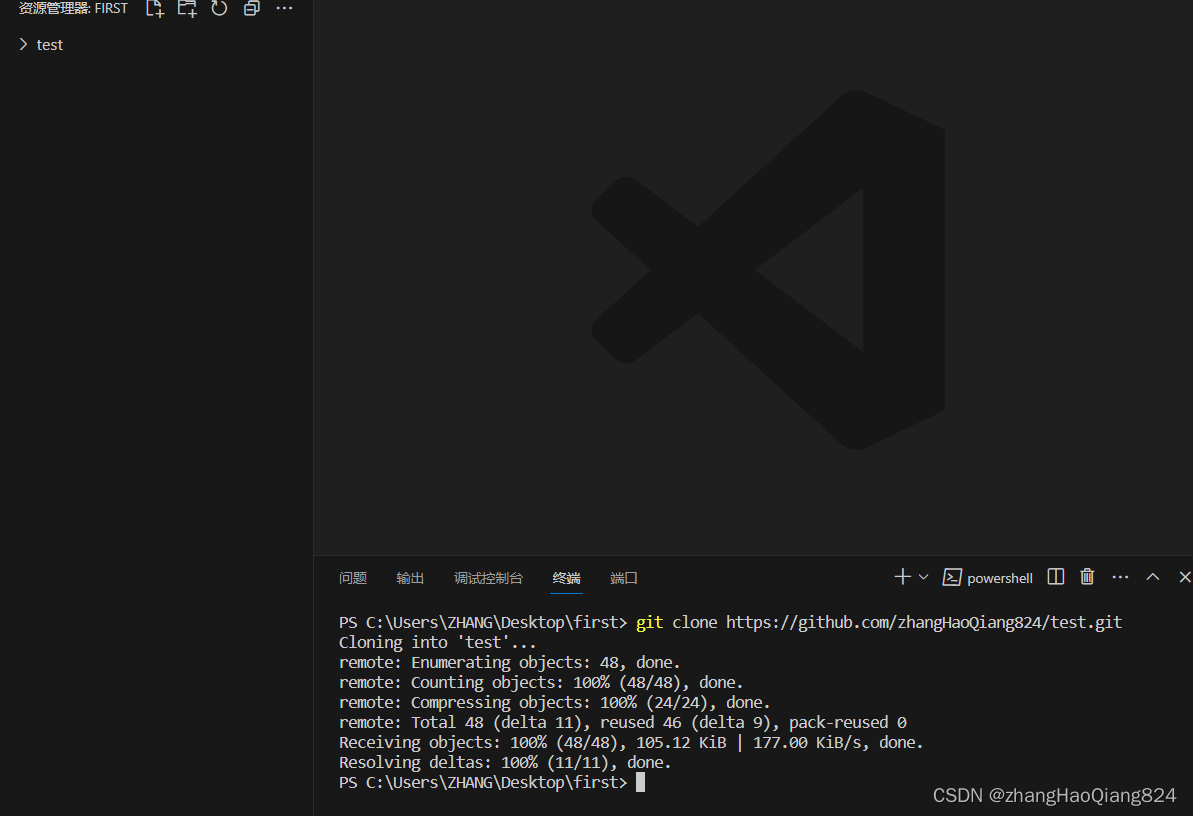Image resolution: width=1193 pixels, height=816 pixels.
Task: Select the test folder name
Action: (49, 45)
